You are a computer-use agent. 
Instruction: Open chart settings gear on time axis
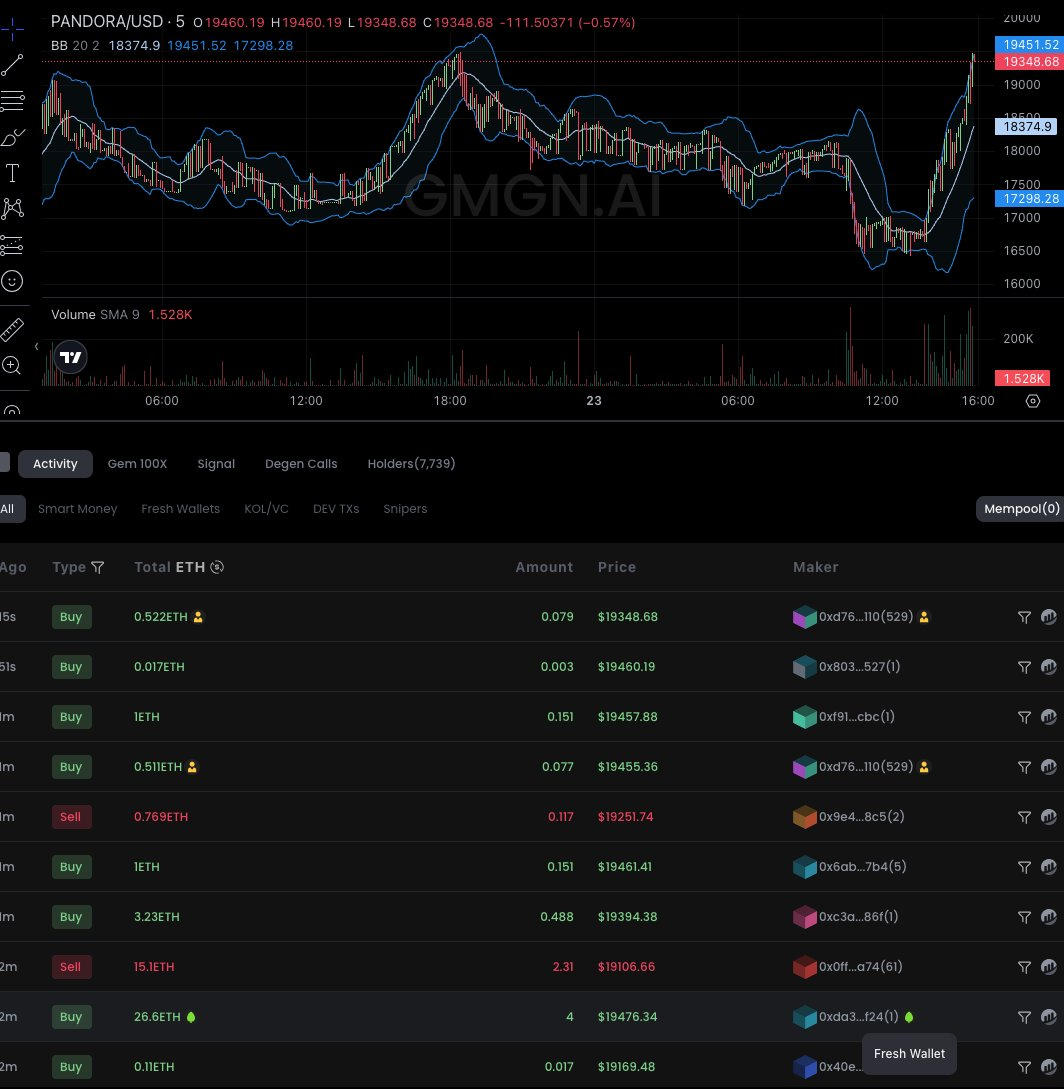[1033, 401]
